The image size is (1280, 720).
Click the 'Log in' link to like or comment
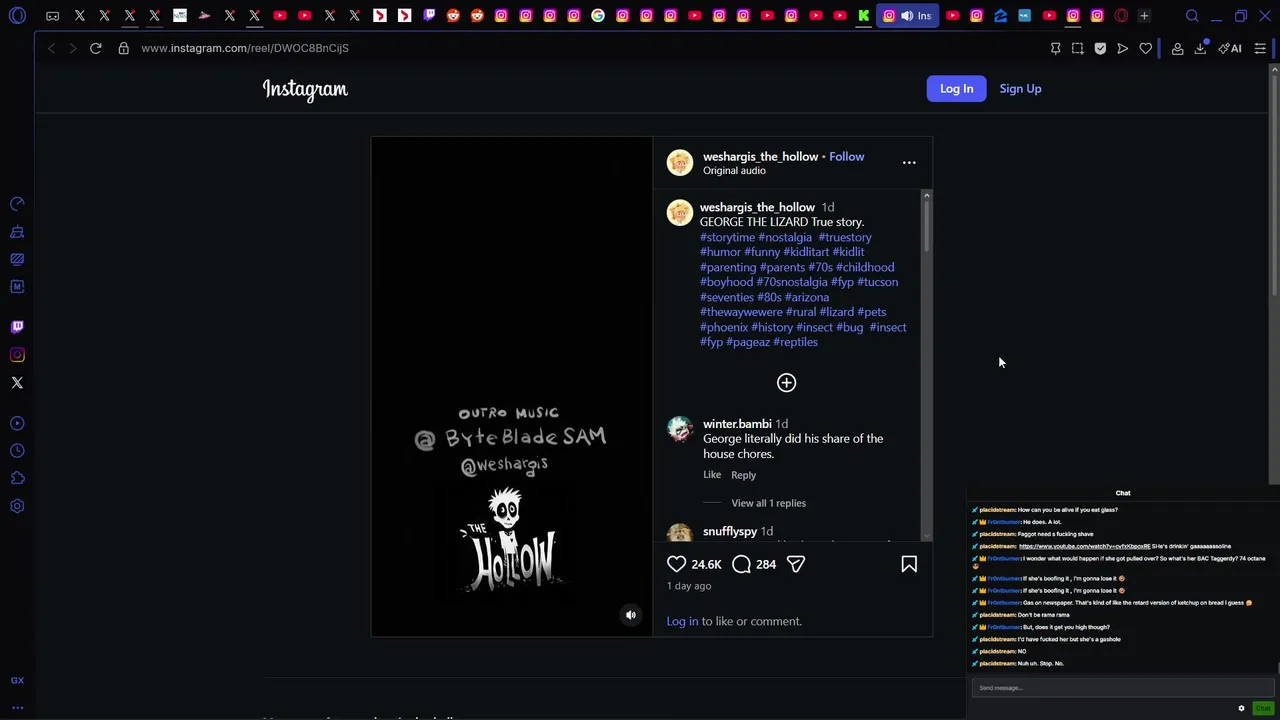tap(682, 621)
